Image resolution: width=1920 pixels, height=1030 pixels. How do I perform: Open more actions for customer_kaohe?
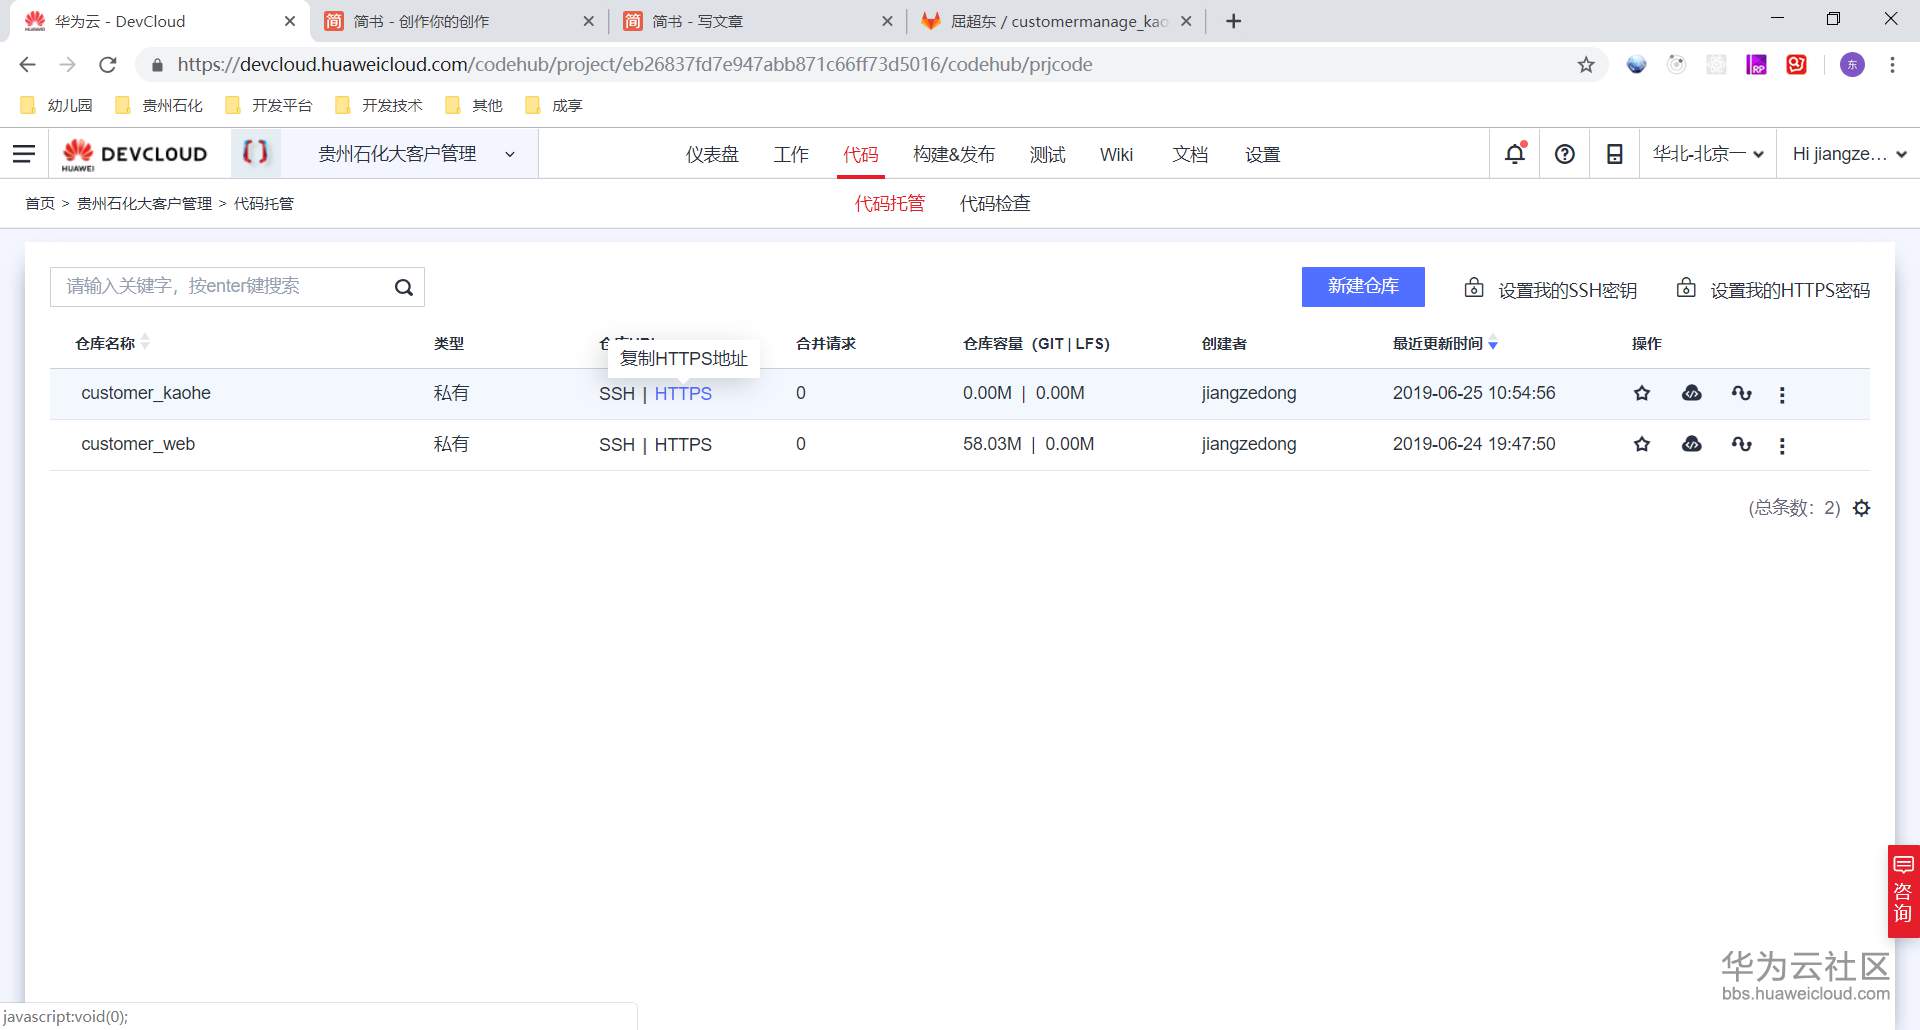tap(1782, 394)
